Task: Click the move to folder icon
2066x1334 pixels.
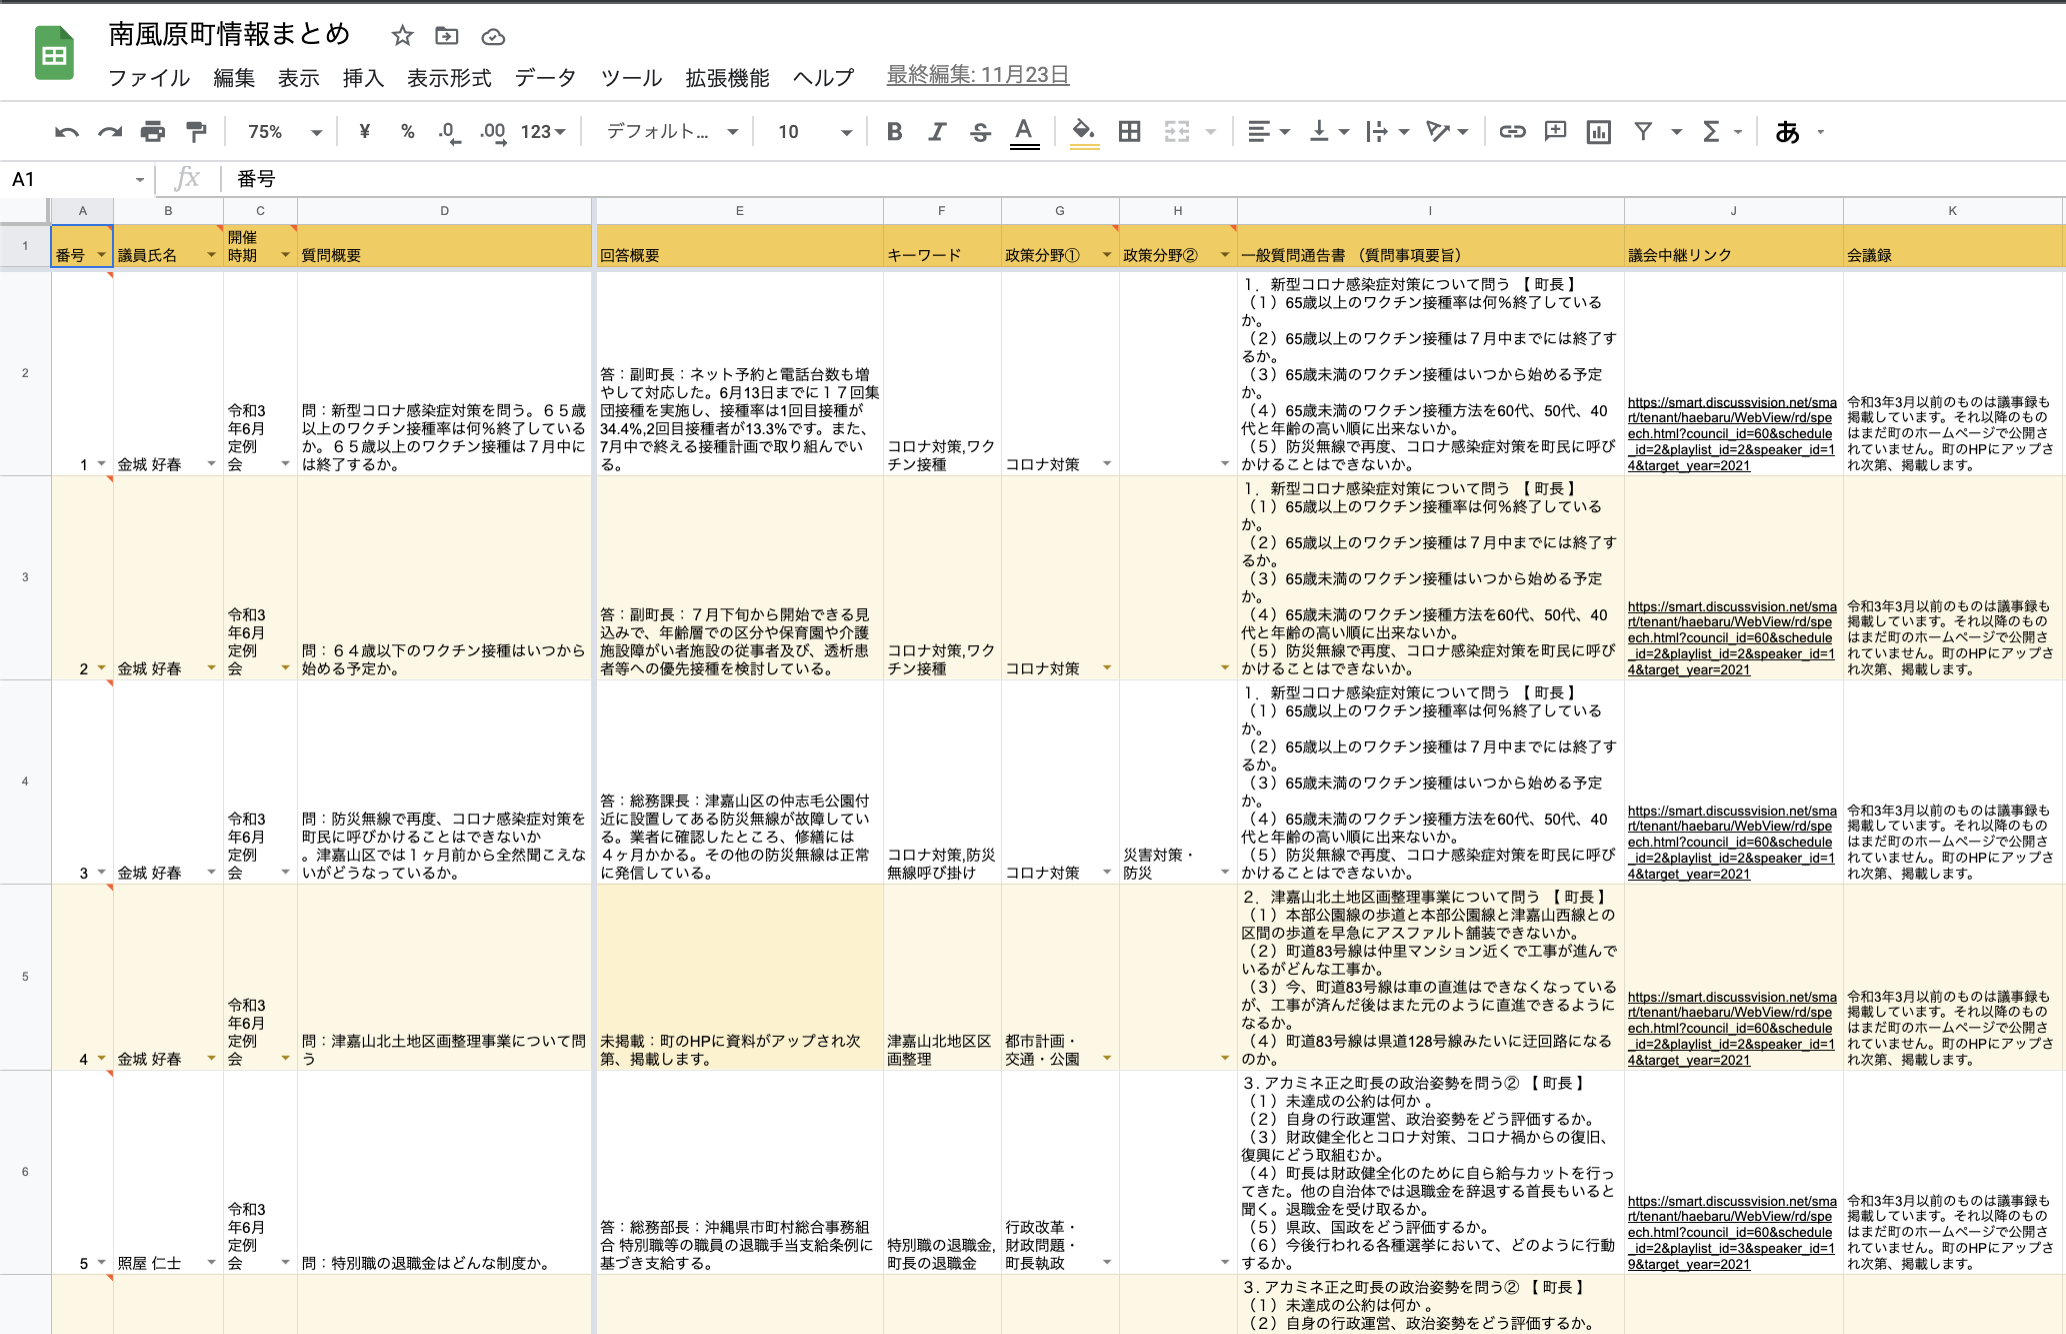Action: point(447,37)
